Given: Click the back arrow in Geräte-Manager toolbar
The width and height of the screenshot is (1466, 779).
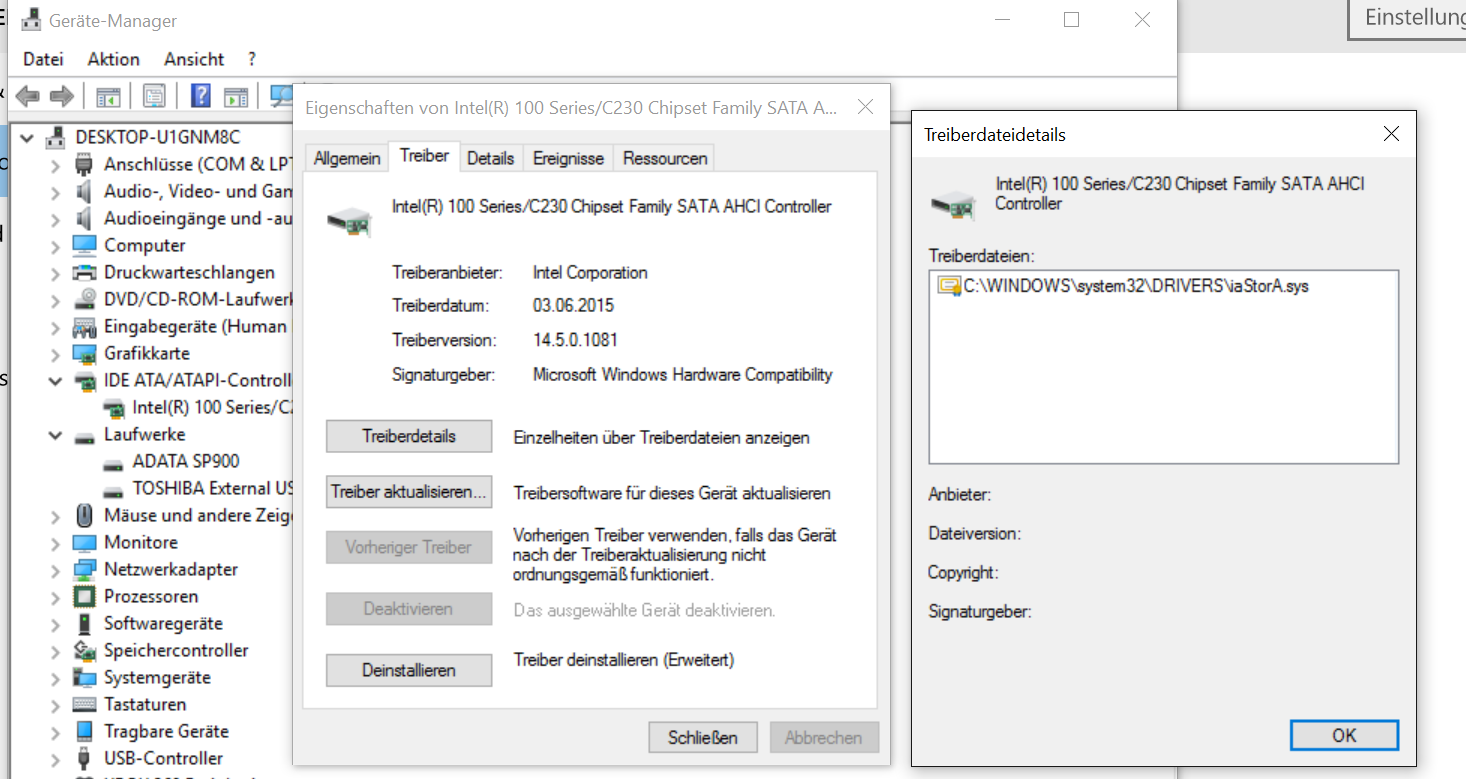Looking at the screenshot, I should tap(27, 96).
